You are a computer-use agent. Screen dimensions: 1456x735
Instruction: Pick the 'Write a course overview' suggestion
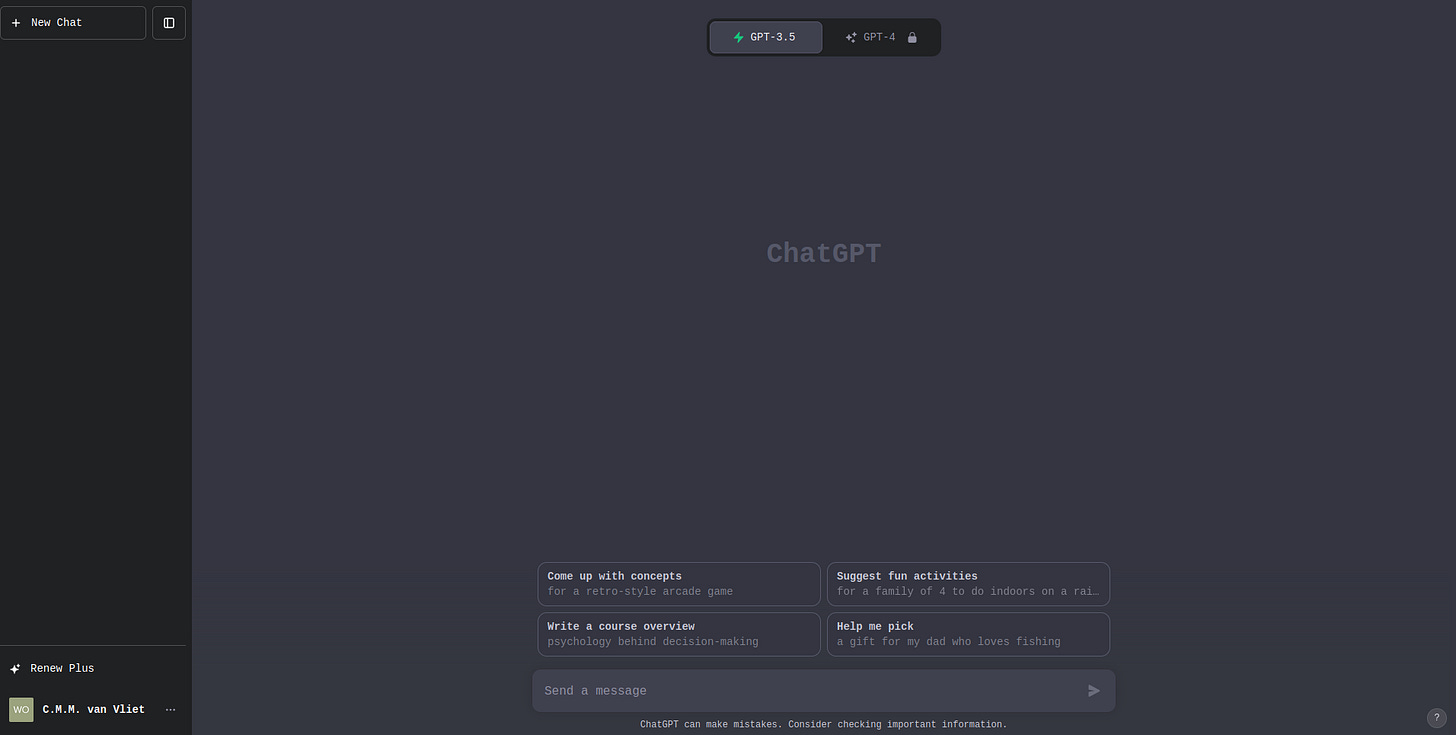pyautogui.click(x=679, y=634)
